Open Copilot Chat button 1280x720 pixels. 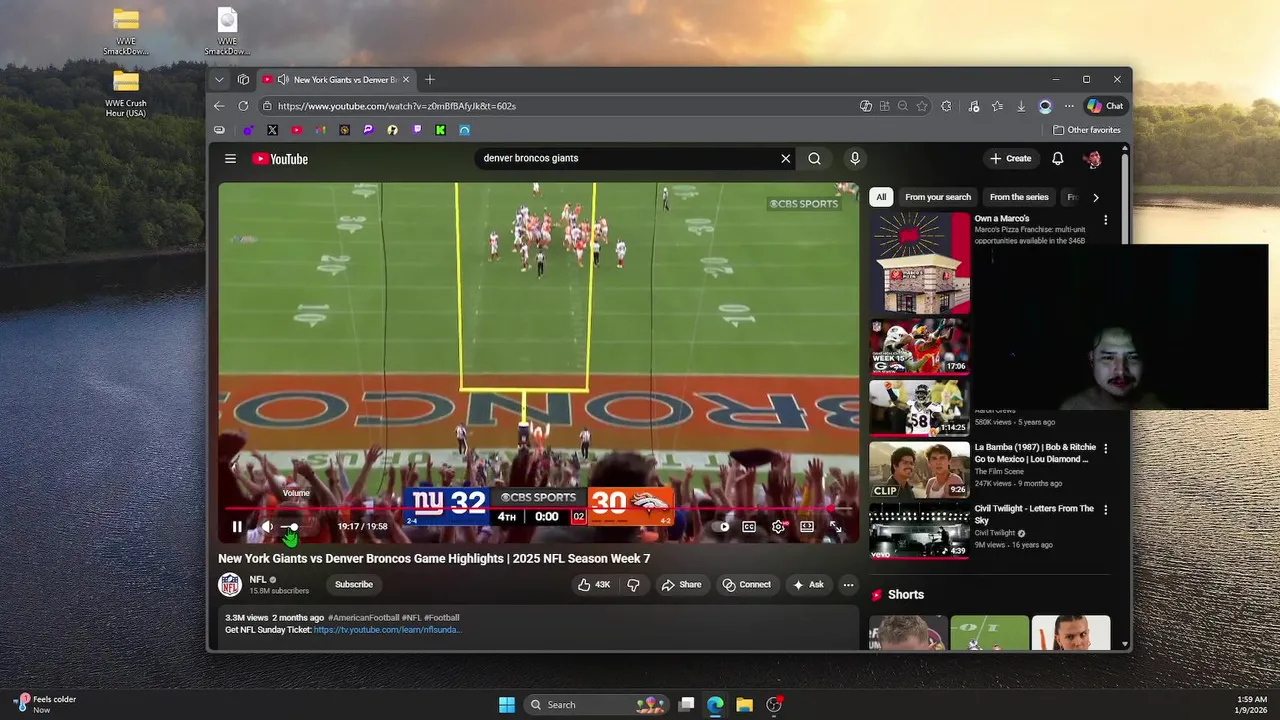coord(1105,106)
